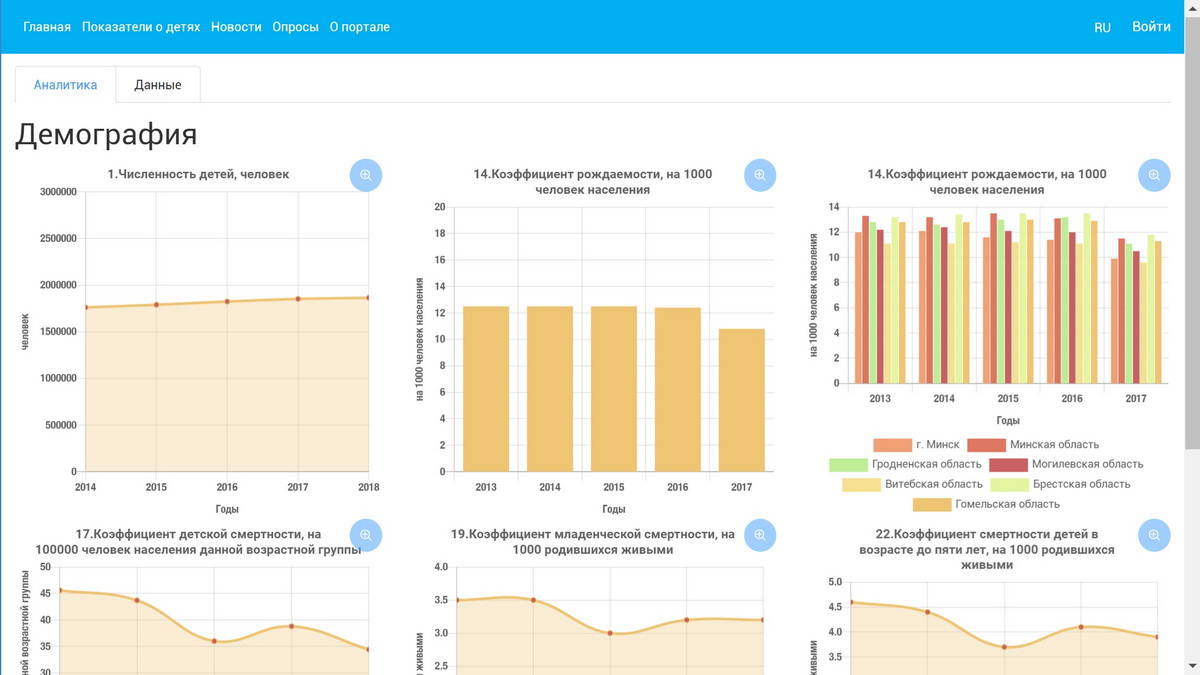1200x675 pixels.
Task: Switch to the Аналитика tab
Action: (x=65, y=85)
